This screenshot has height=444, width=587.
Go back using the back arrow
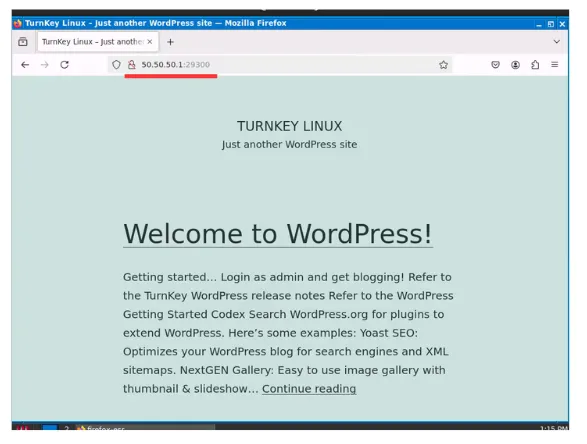pos(25,65)
